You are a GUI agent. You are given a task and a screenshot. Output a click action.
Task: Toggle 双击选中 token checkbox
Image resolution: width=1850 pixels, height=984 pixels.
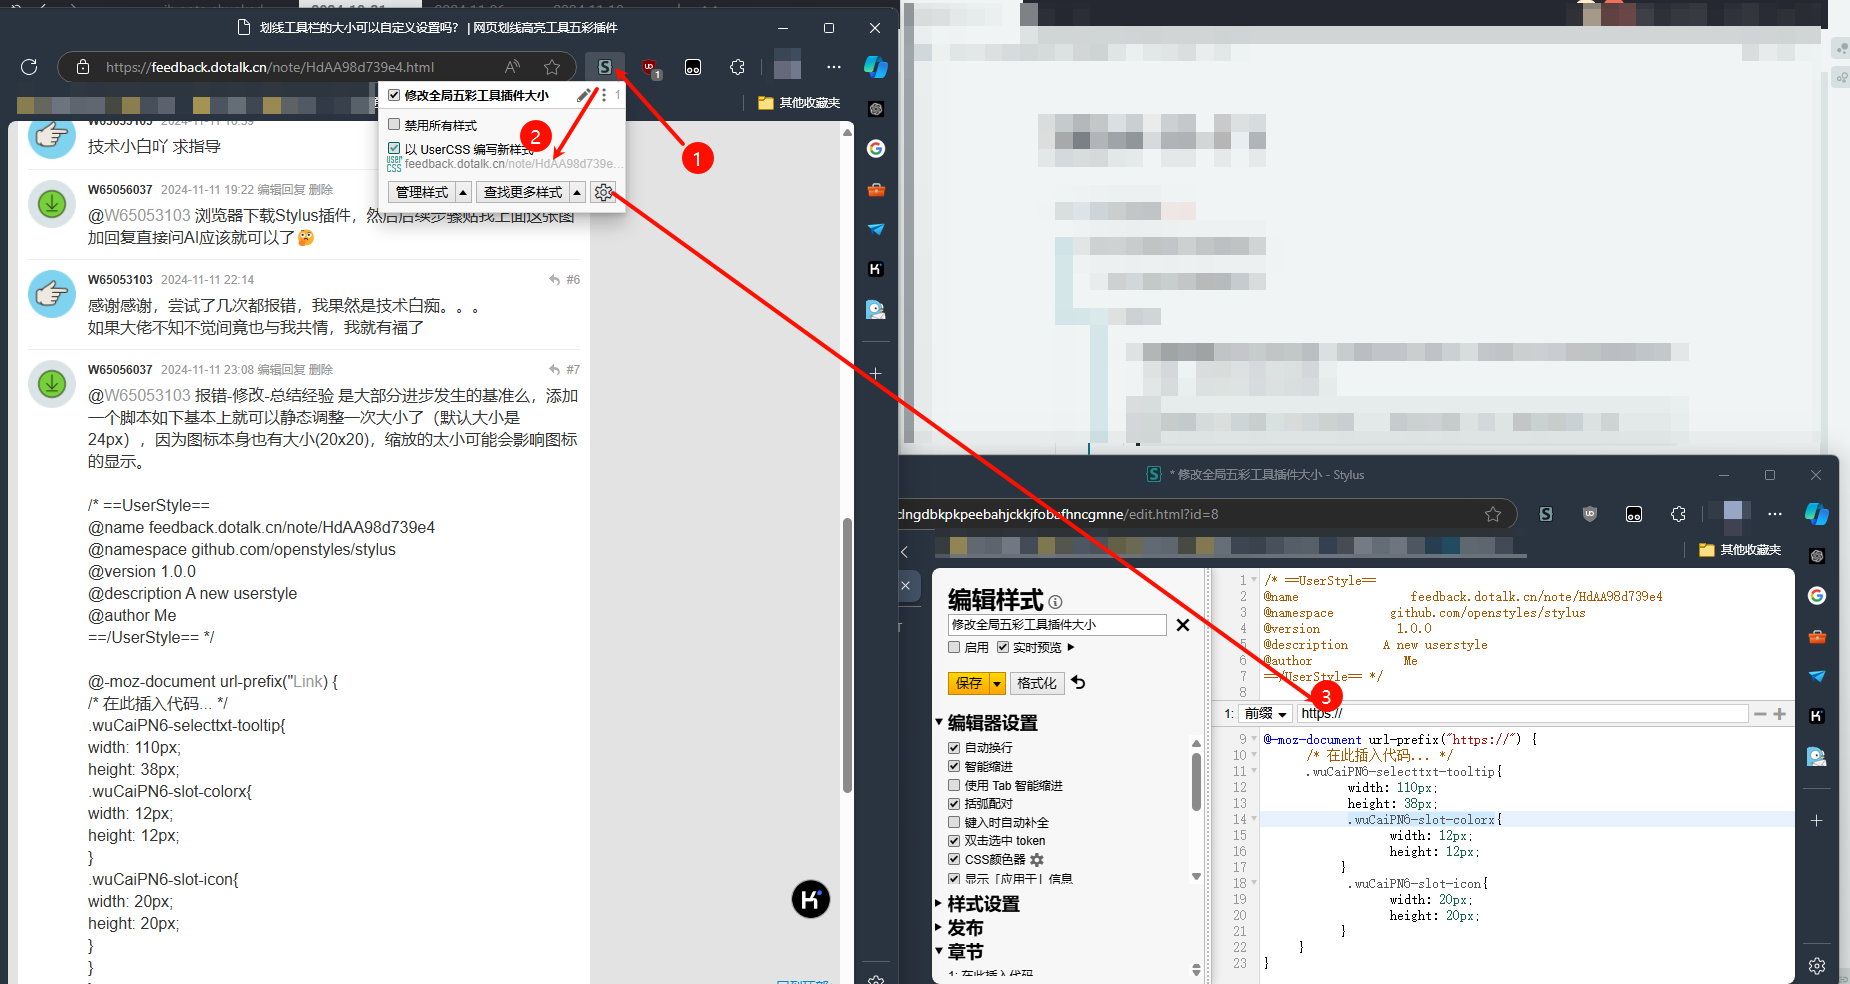click(x=954, y=840)
